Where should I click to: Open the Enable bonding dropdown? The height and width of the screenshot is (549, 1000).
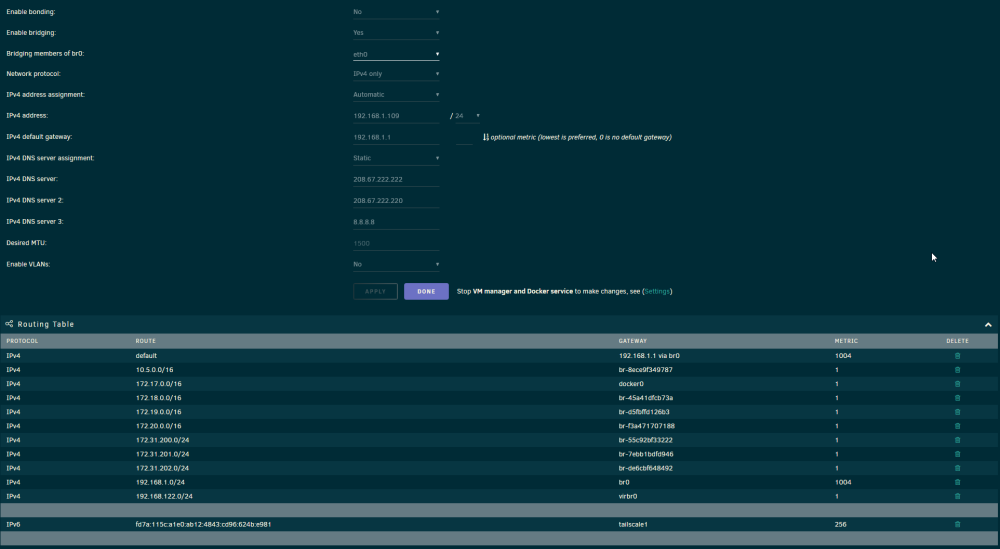(396, 12)
